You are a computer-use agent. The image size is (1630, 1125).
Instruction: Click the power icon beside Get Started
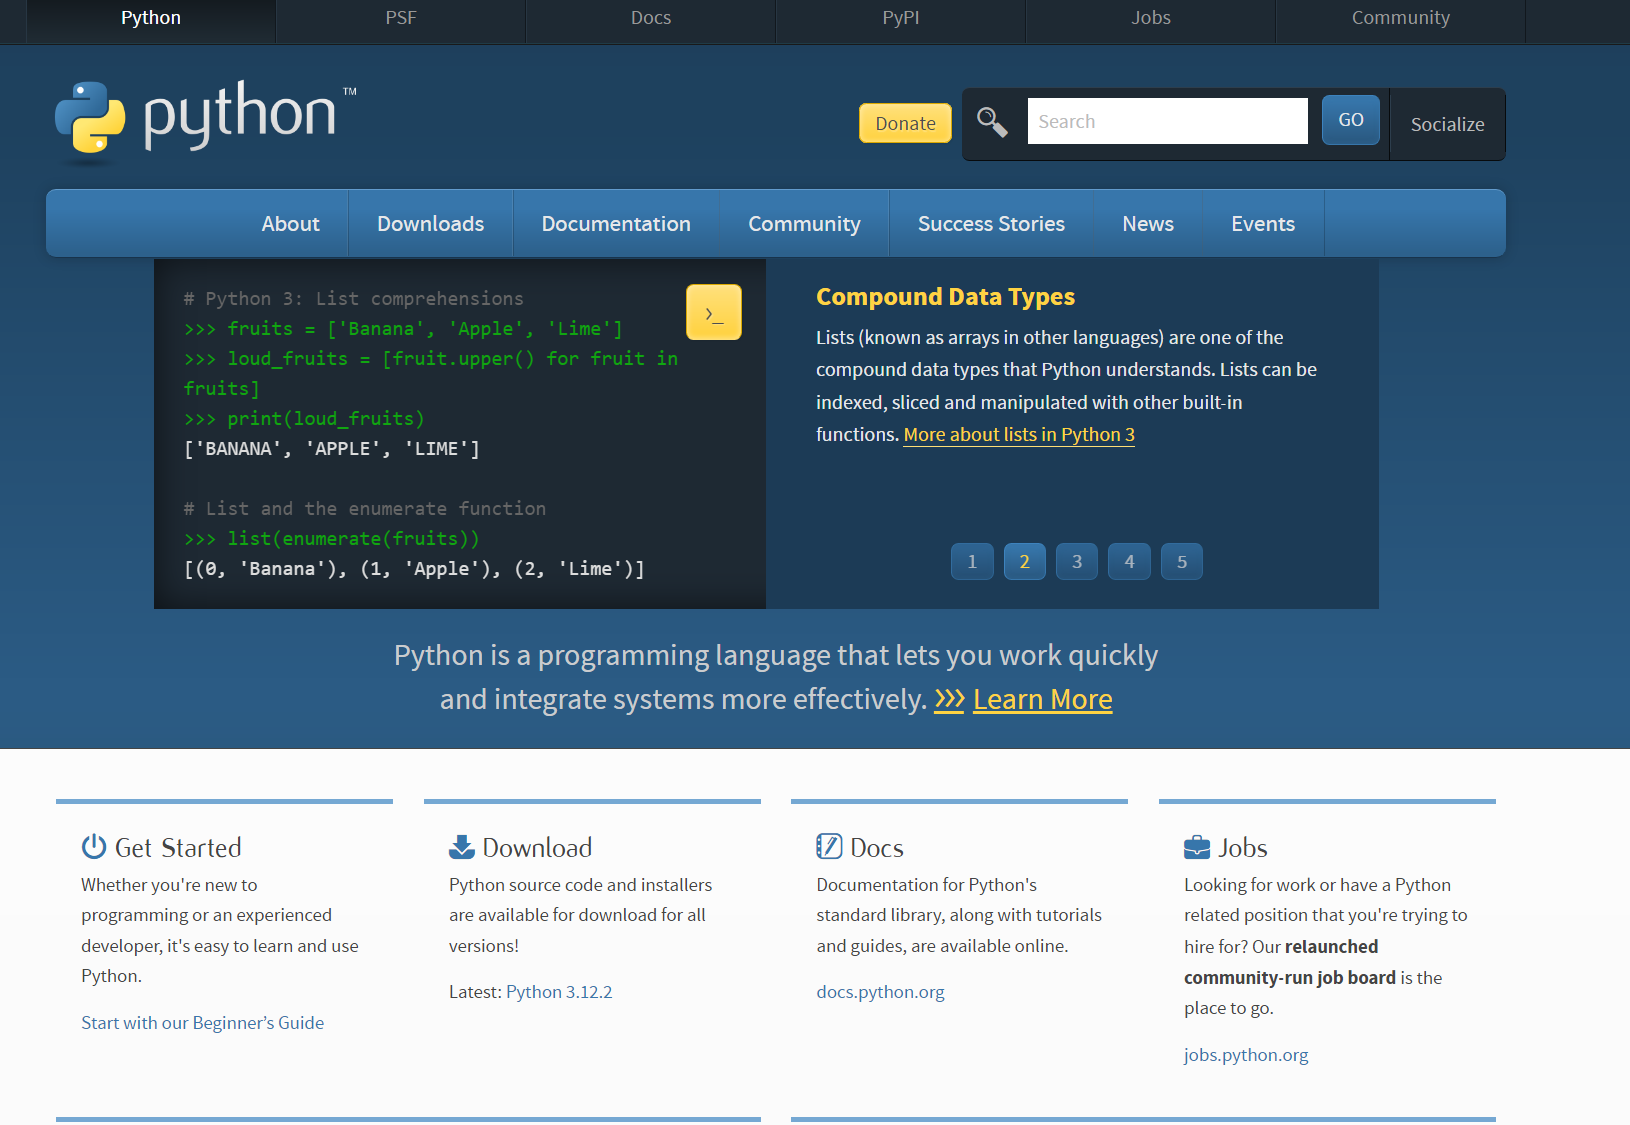point(92,846)
